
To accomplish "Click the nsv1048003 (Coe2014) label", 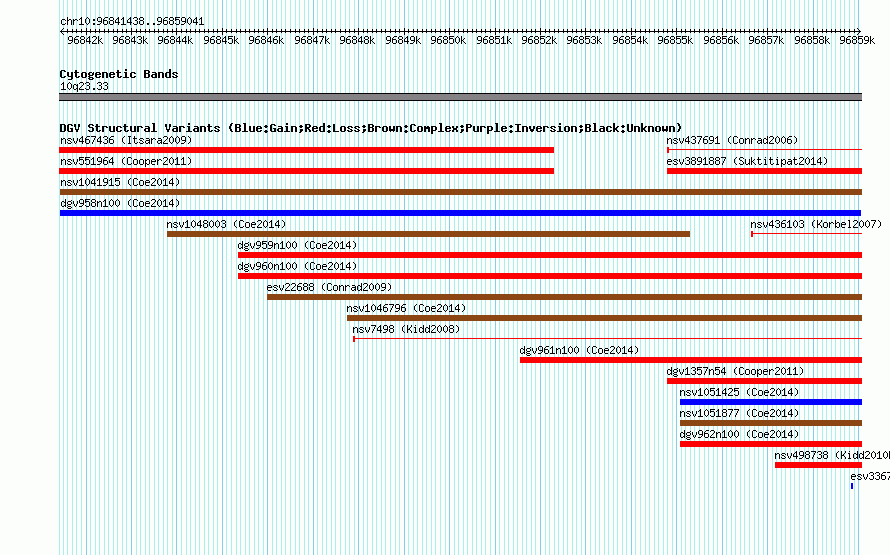I will (226, 224).
